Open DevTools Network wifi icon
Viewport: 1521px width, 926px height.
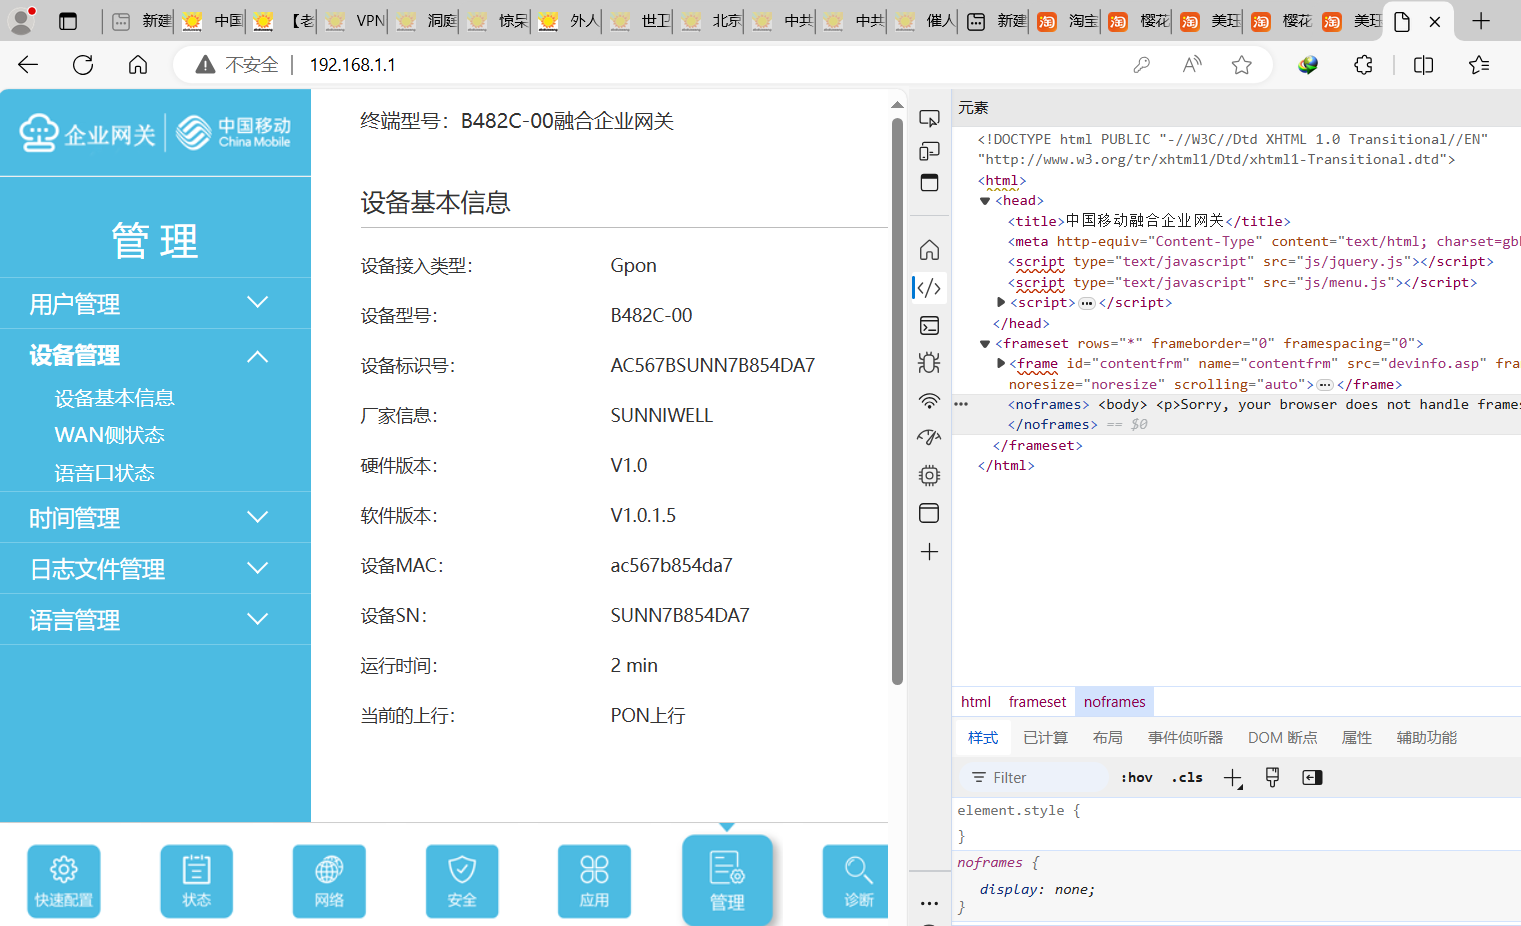[x=929, y=401]
